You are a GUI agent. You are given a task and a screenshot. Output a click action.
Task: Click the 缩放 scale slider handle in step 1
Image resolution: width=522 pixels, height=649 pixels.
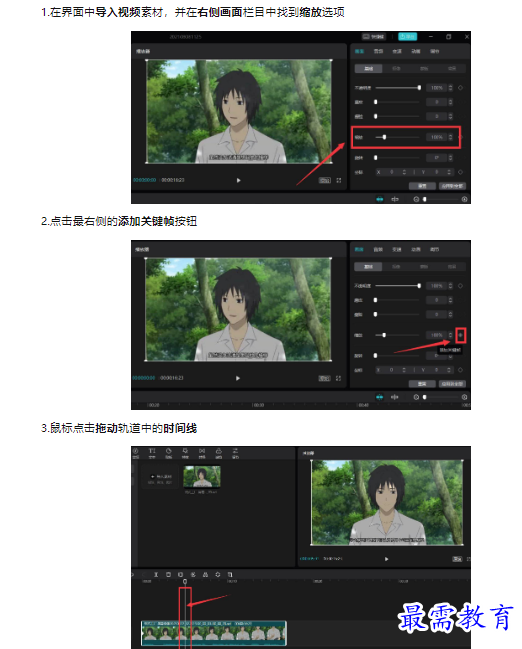tap(384, 137)
